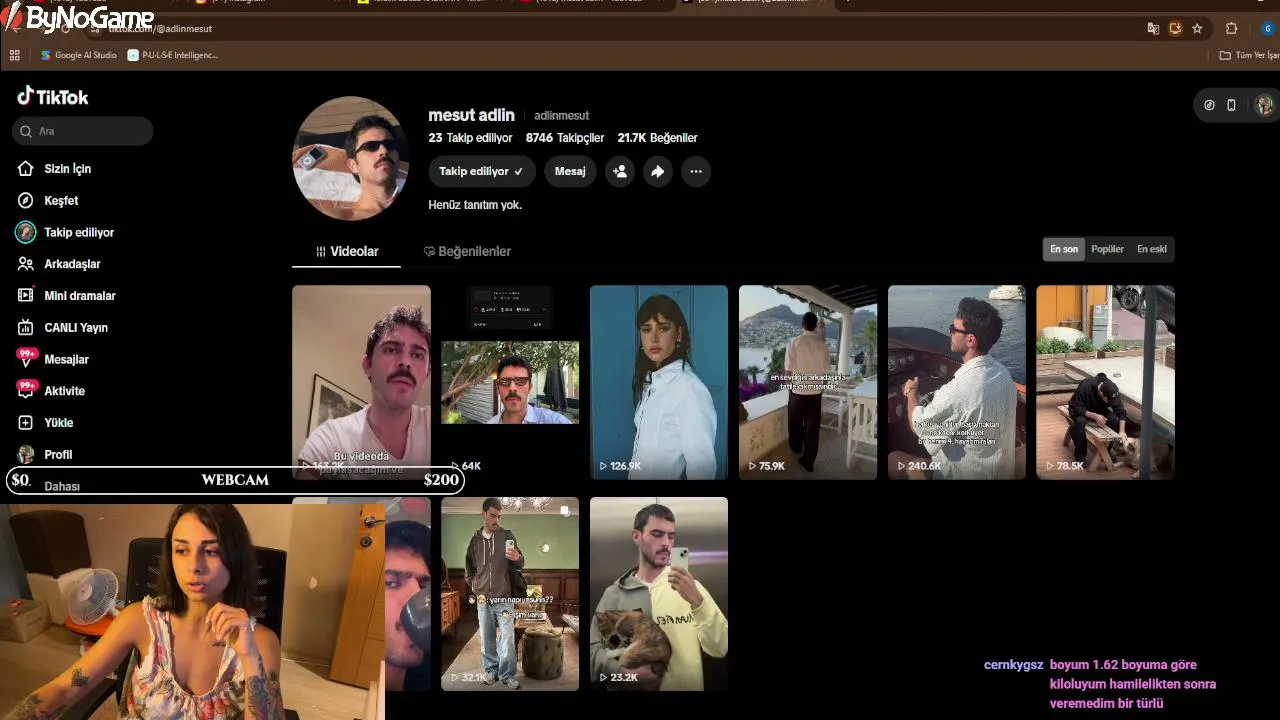The image size is (1280, 720).
Task: Click the 'mesut adlin' profile name
Action: tap(471, 115)
